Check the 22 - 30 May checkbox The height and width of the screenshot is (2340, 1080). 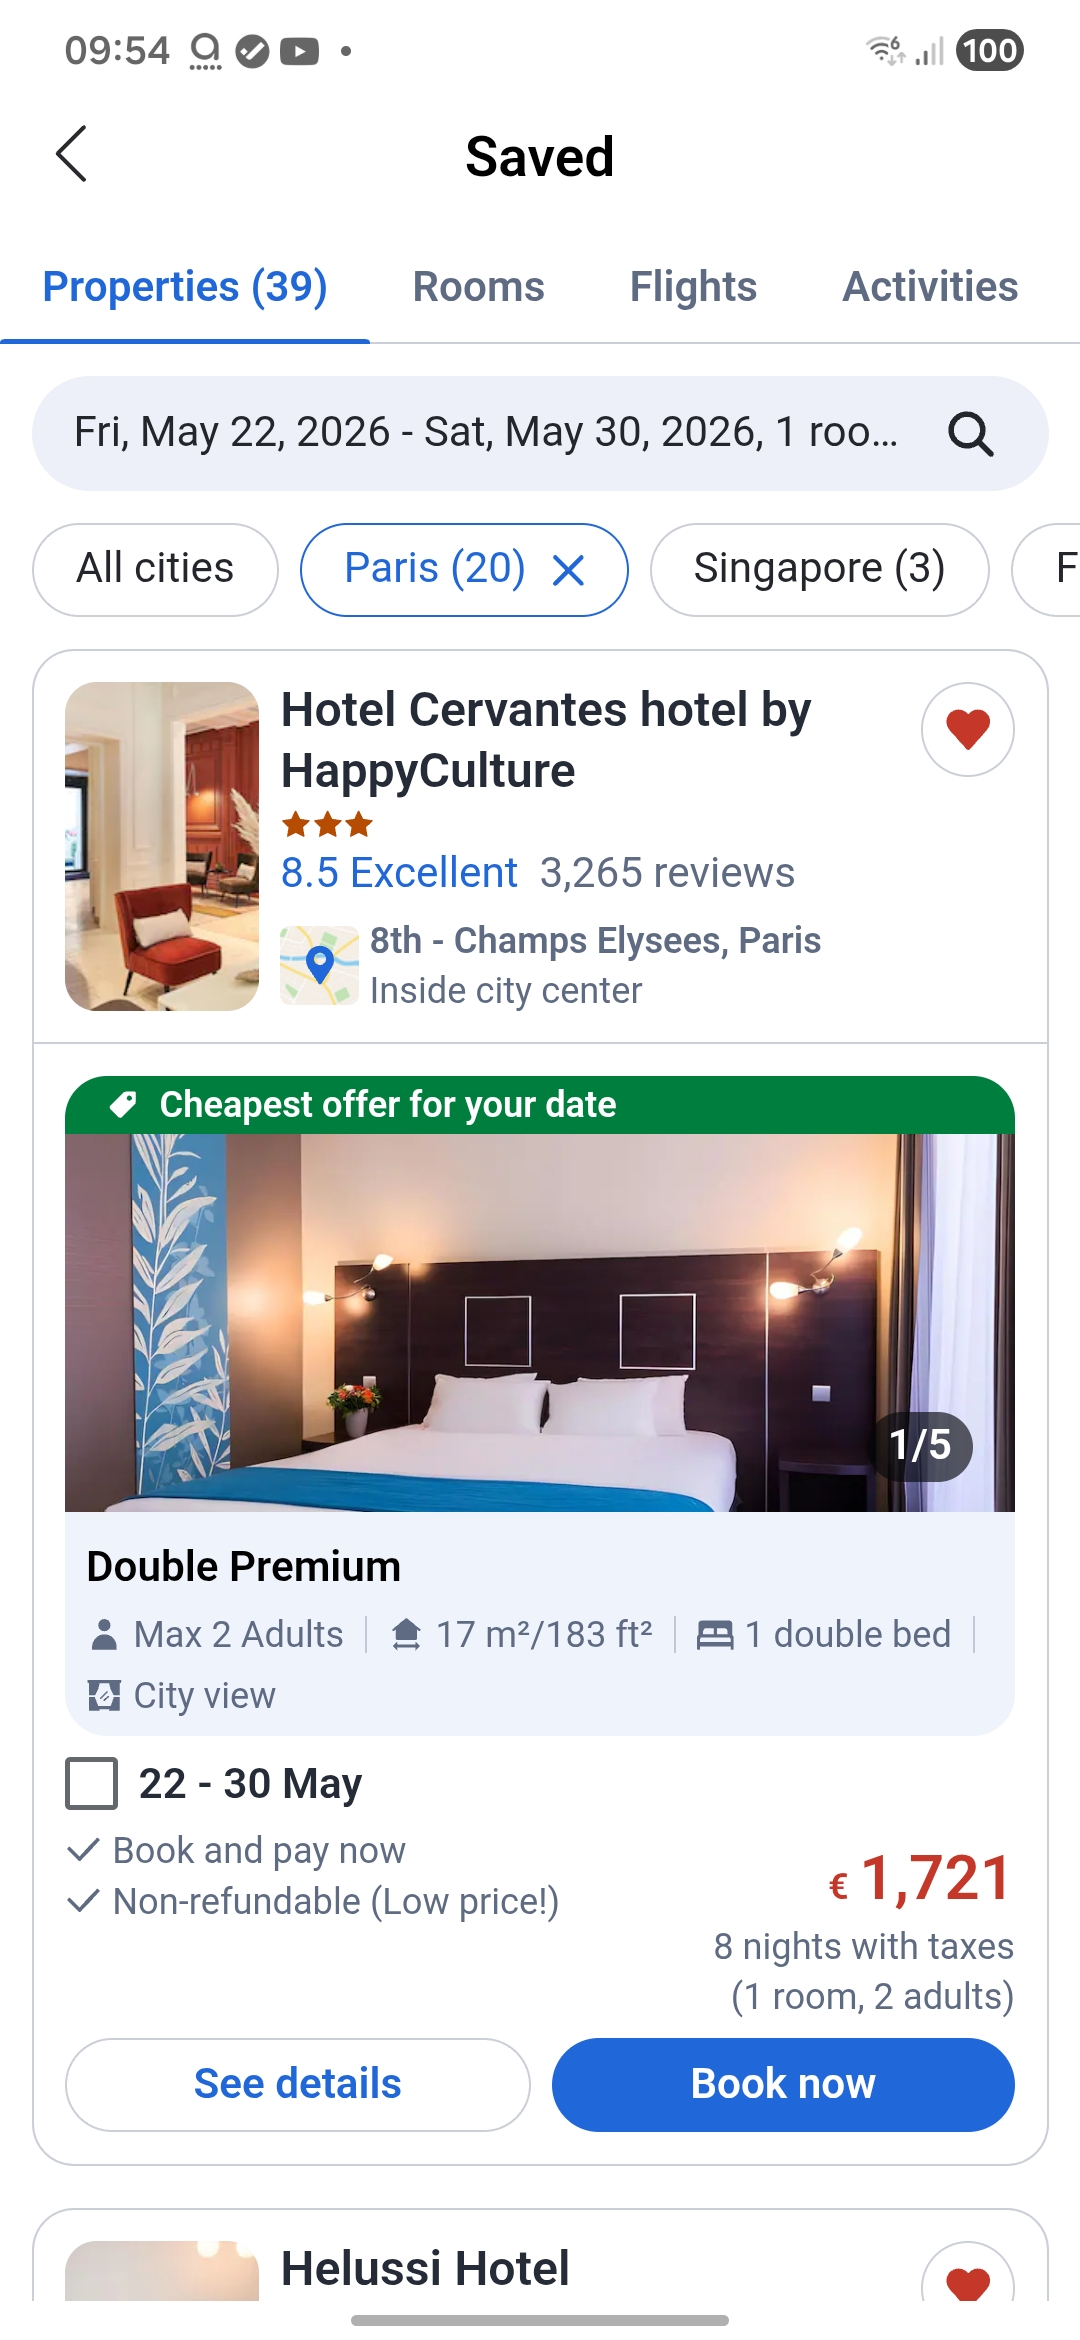coord(92,1783)
